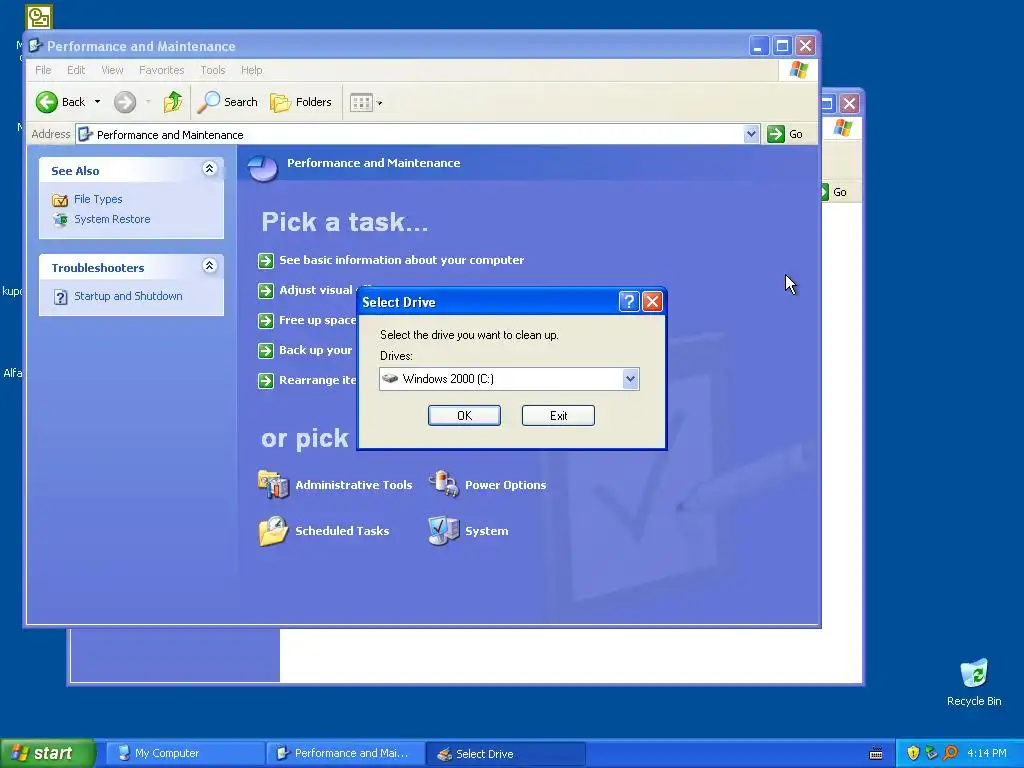1024x768 pixels.
Task: Click the Start button
Action: [47, 753]
